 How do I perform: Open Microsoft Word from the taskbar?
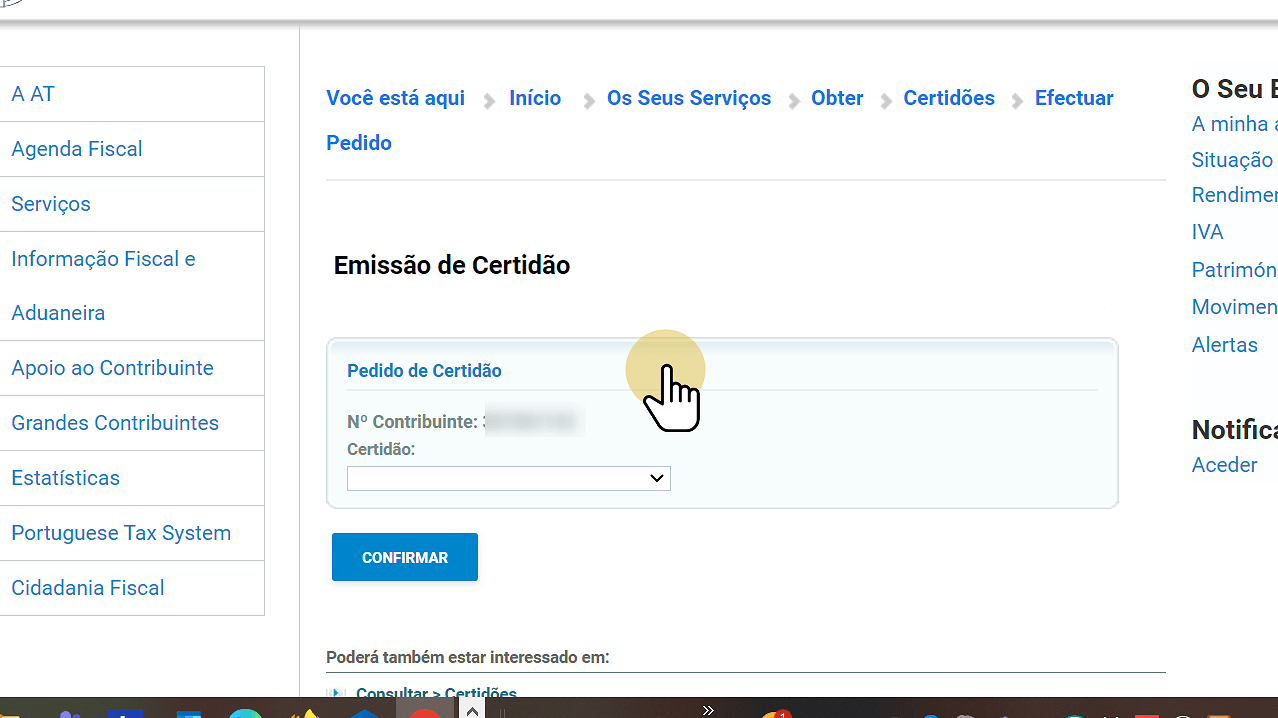coord(125,713)
